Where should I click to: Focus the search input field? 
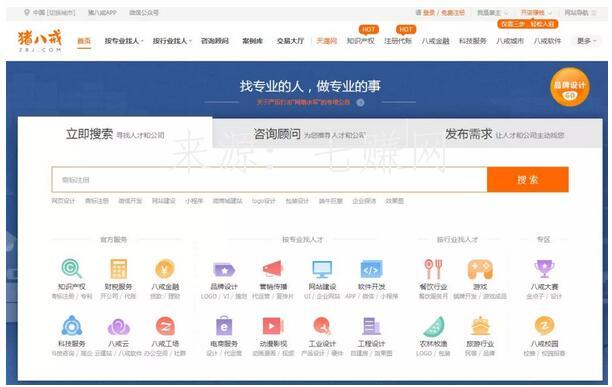(269, 179)
